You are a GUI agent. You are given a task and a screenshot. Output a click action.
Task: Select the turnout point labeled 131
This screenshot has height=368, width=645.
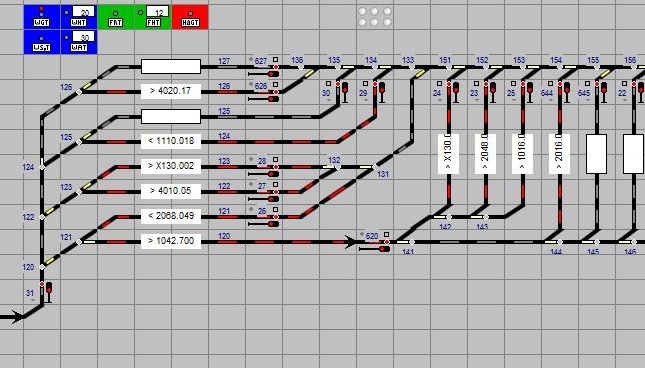point(375,167)
